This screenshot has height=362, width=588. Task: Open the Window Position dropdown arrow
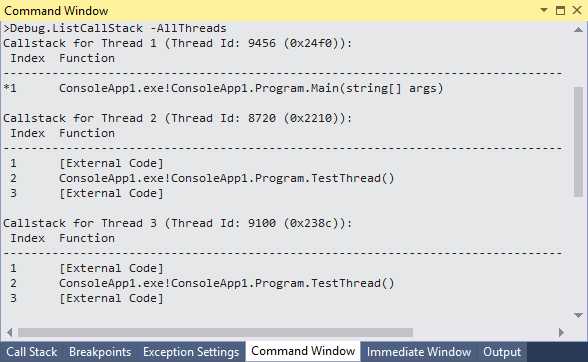[x=543, y=10]
